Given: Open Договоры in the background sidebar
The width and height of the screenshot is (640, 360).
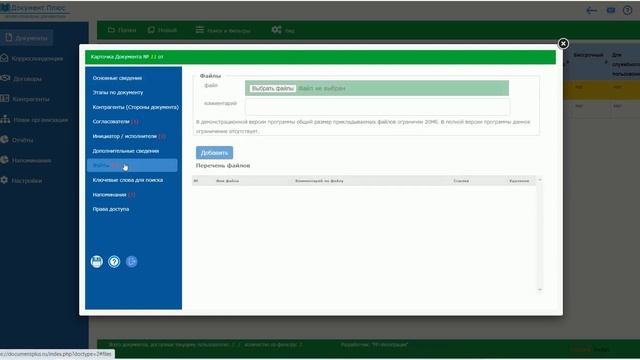Looking at the screenshot, I should coord(22,78).
